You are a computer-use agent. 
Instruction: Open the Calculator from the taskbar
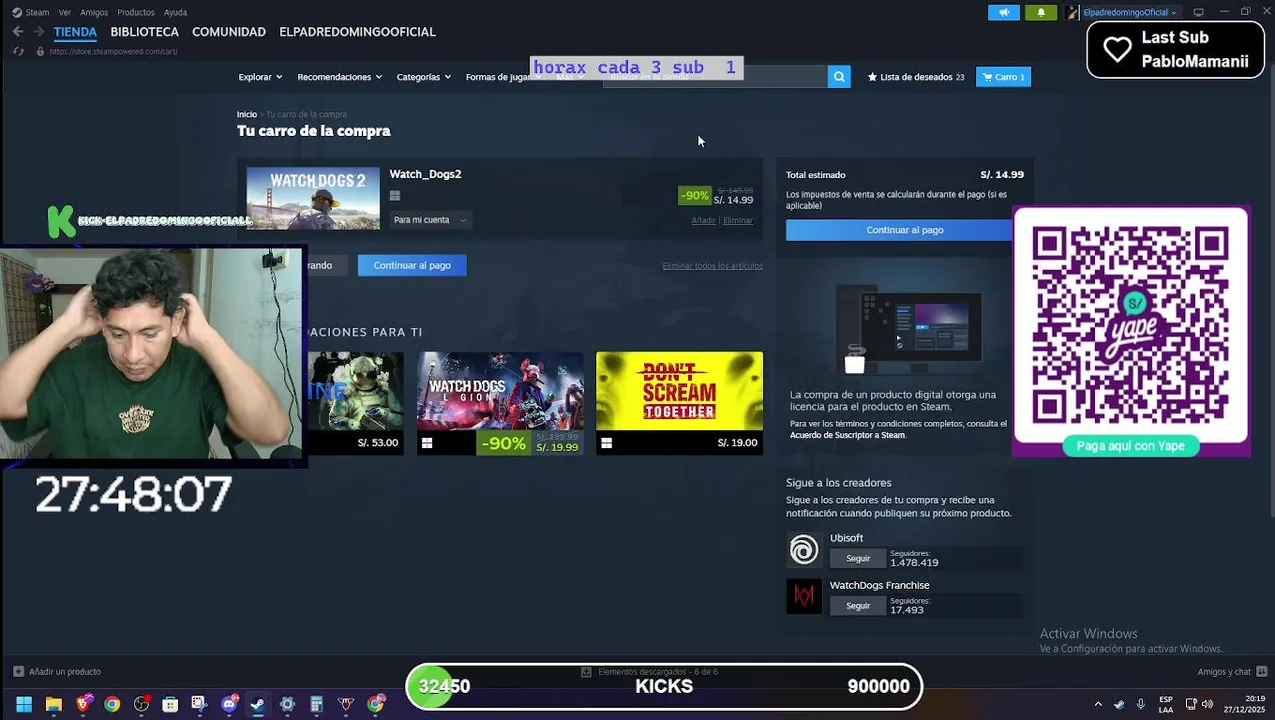[316, 704]
